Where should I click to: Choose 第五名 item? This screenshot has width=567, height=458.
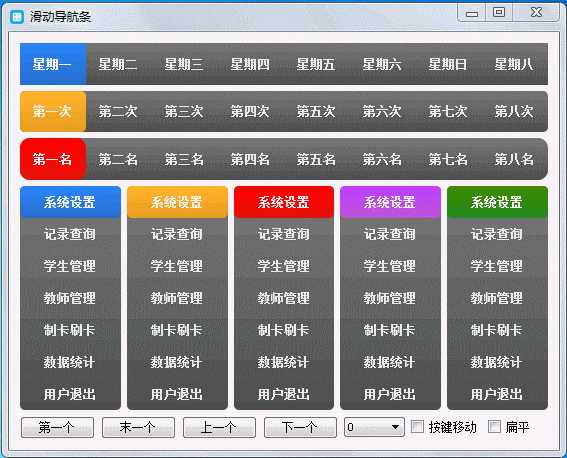pos(316,159)
